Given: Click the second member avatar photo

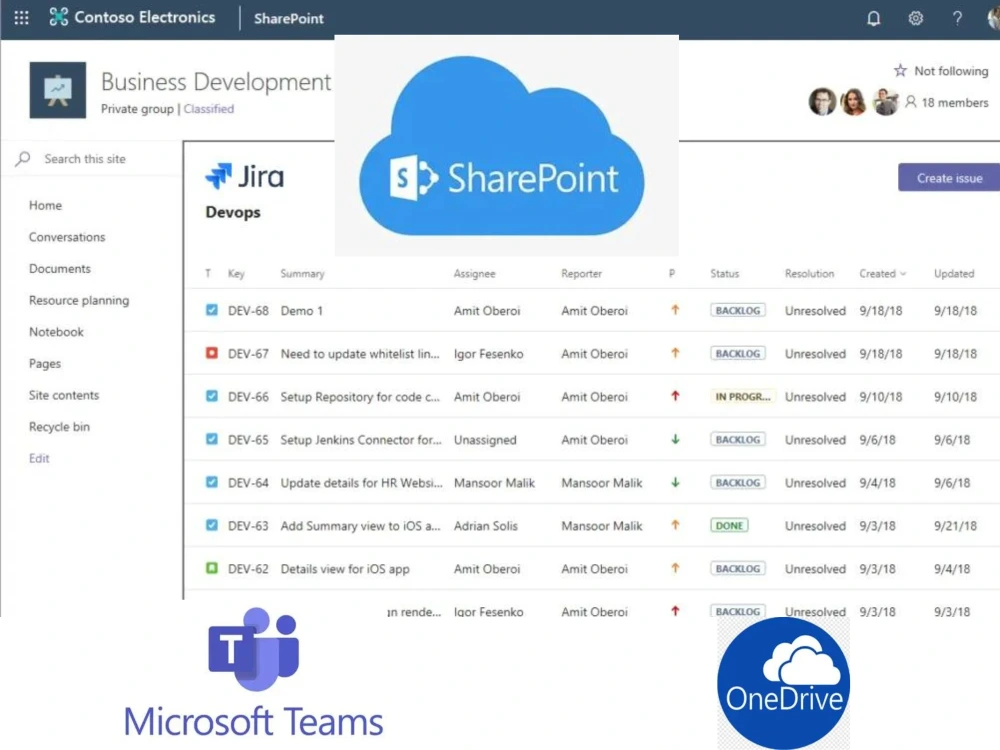Looking at the screenshot, I should pos(853,101).
